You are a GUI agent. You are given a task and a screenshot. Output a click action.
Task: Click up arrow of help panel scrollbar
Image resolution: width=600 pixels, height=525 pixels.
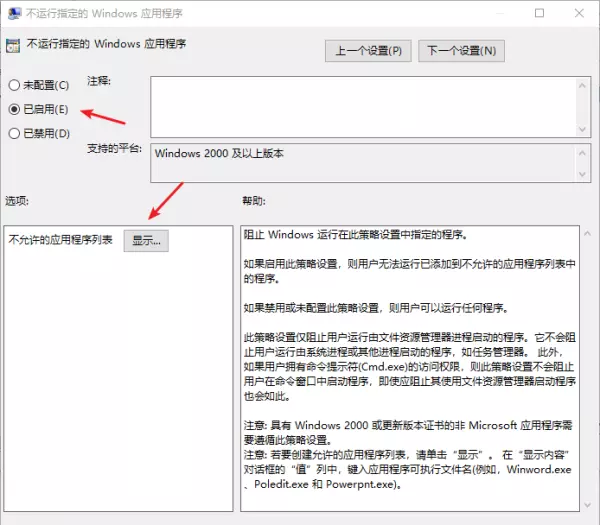(588, 233)
